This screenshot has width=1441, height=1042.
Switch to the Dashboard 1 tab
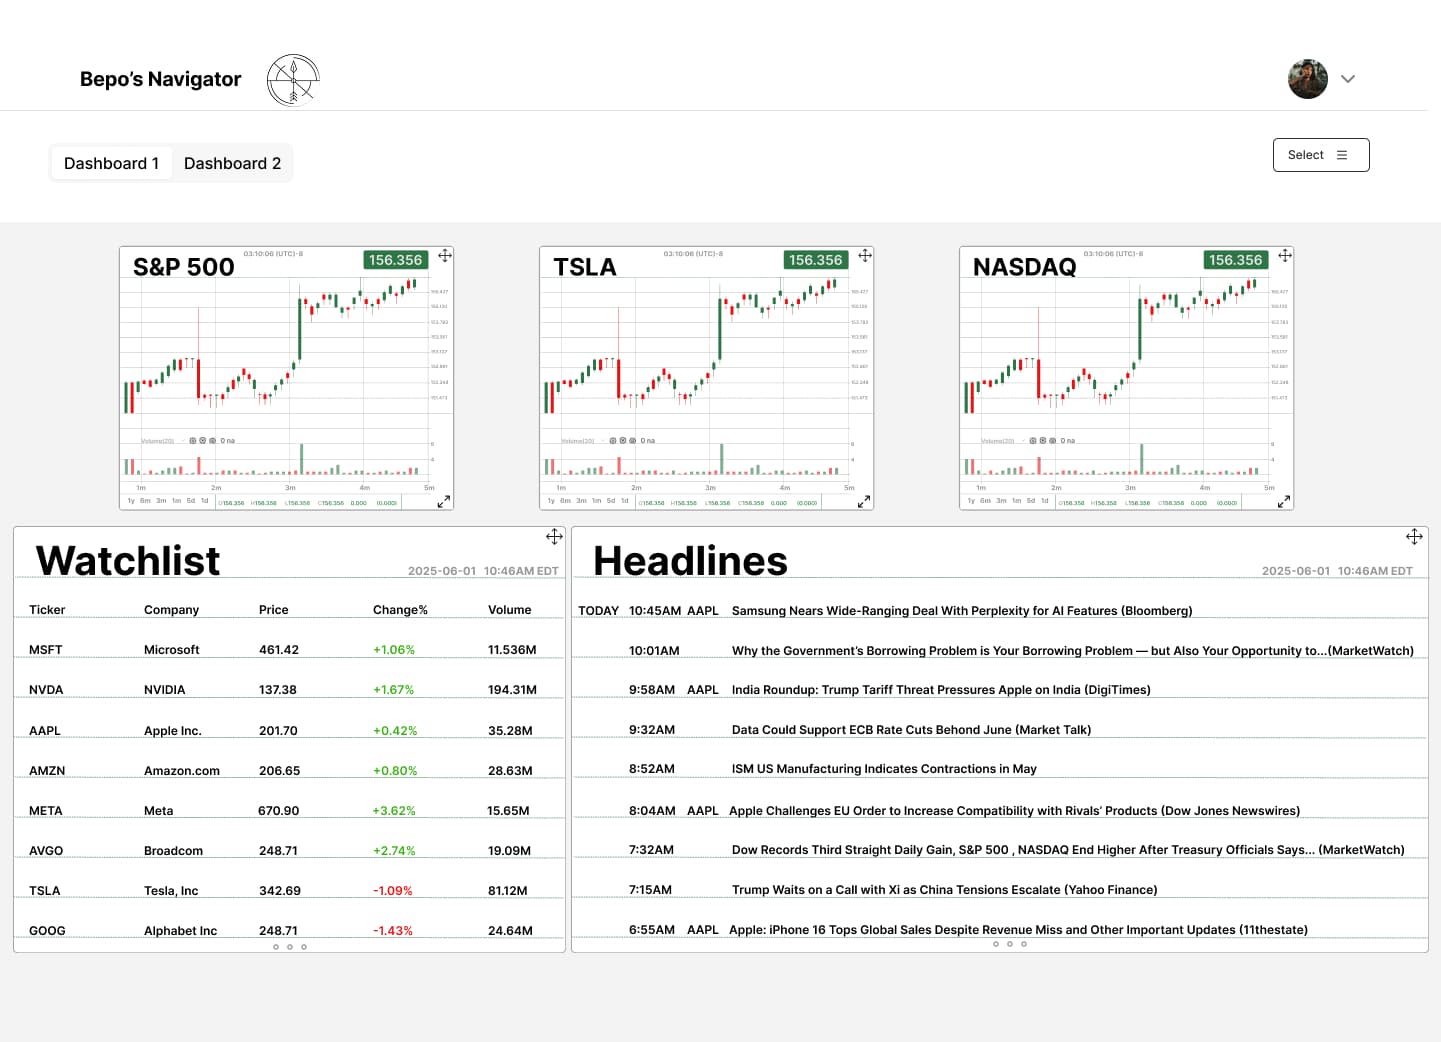pyautogui.click(x=111, y=163)
